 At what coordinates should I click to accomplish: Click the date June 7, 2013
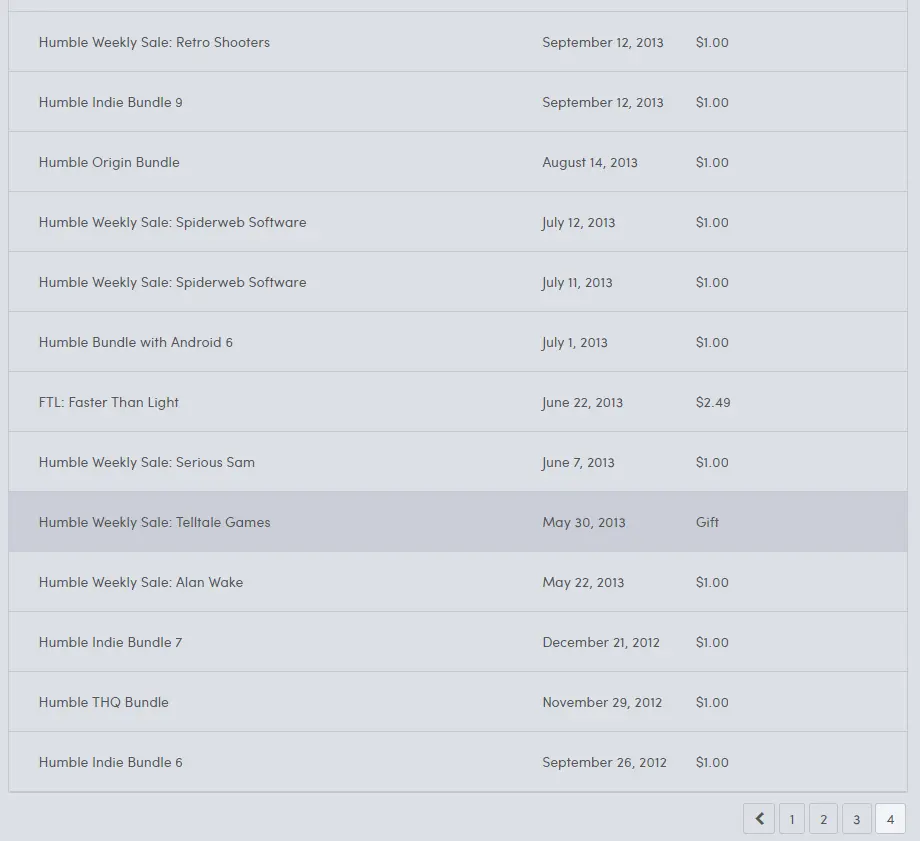(578, 462)
